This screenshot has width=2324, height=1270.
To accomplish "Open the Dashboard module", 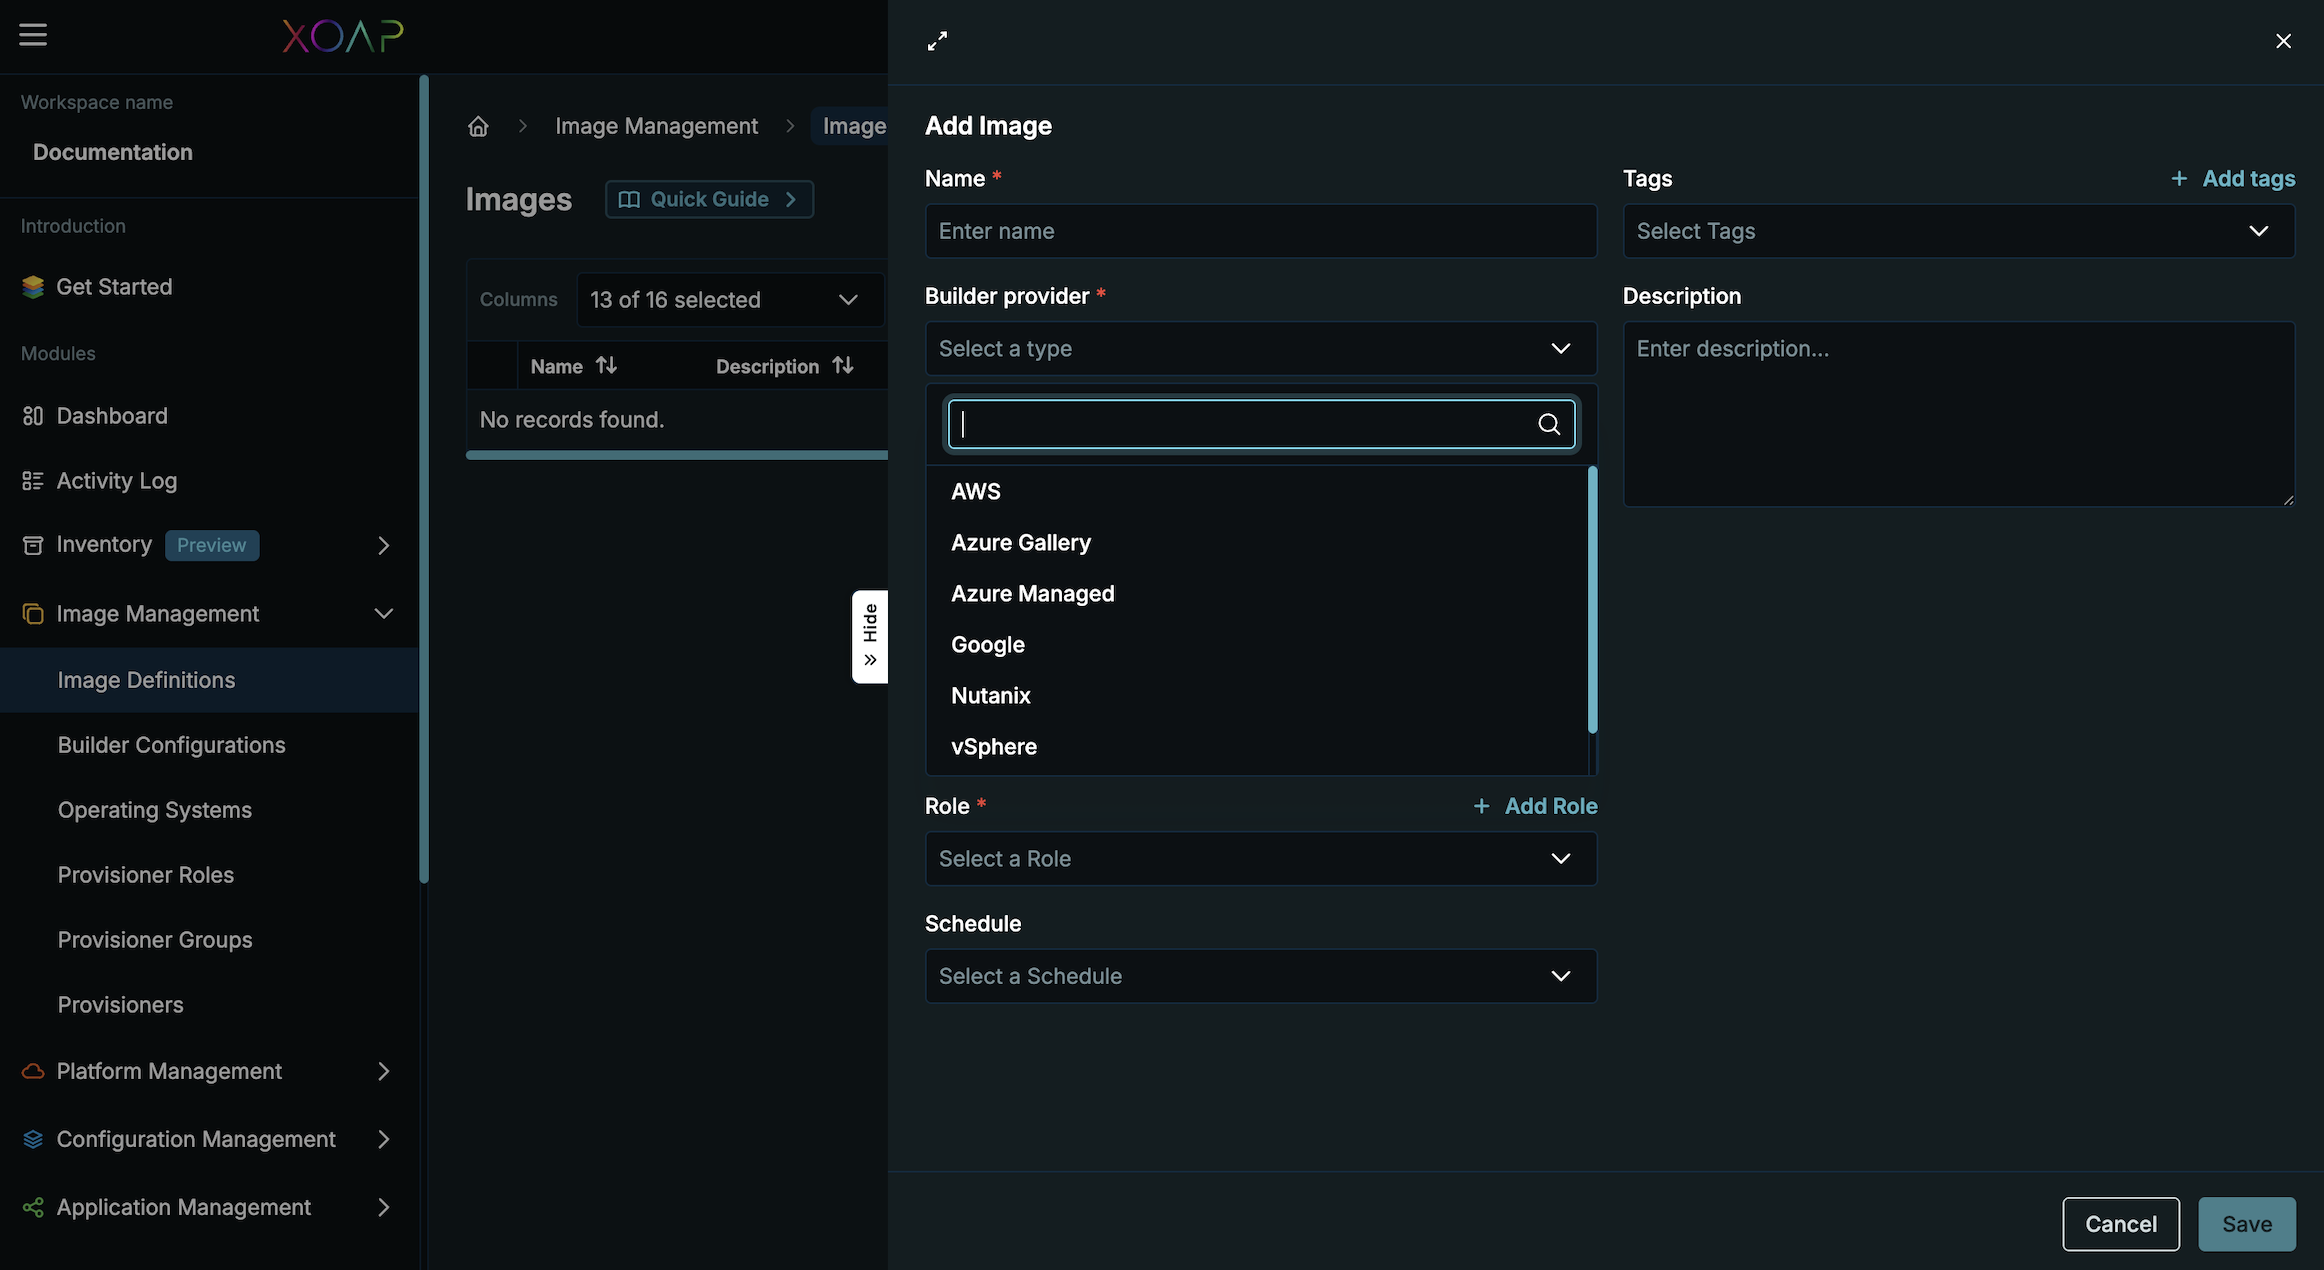I will (x=111, y=416).
